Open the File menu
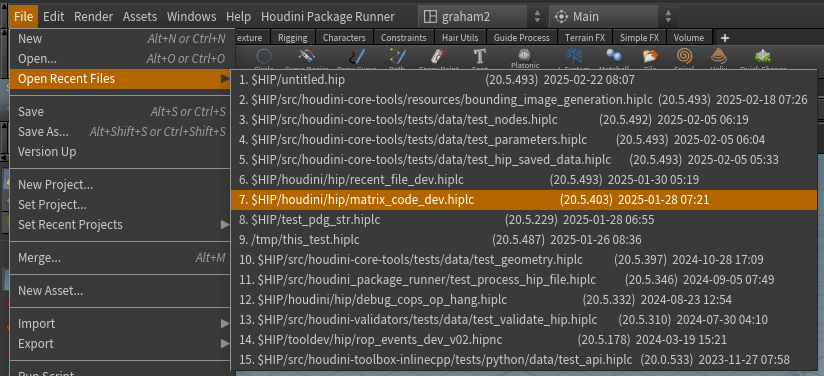The height and width of the screenshot is (376, 824). 24,17
